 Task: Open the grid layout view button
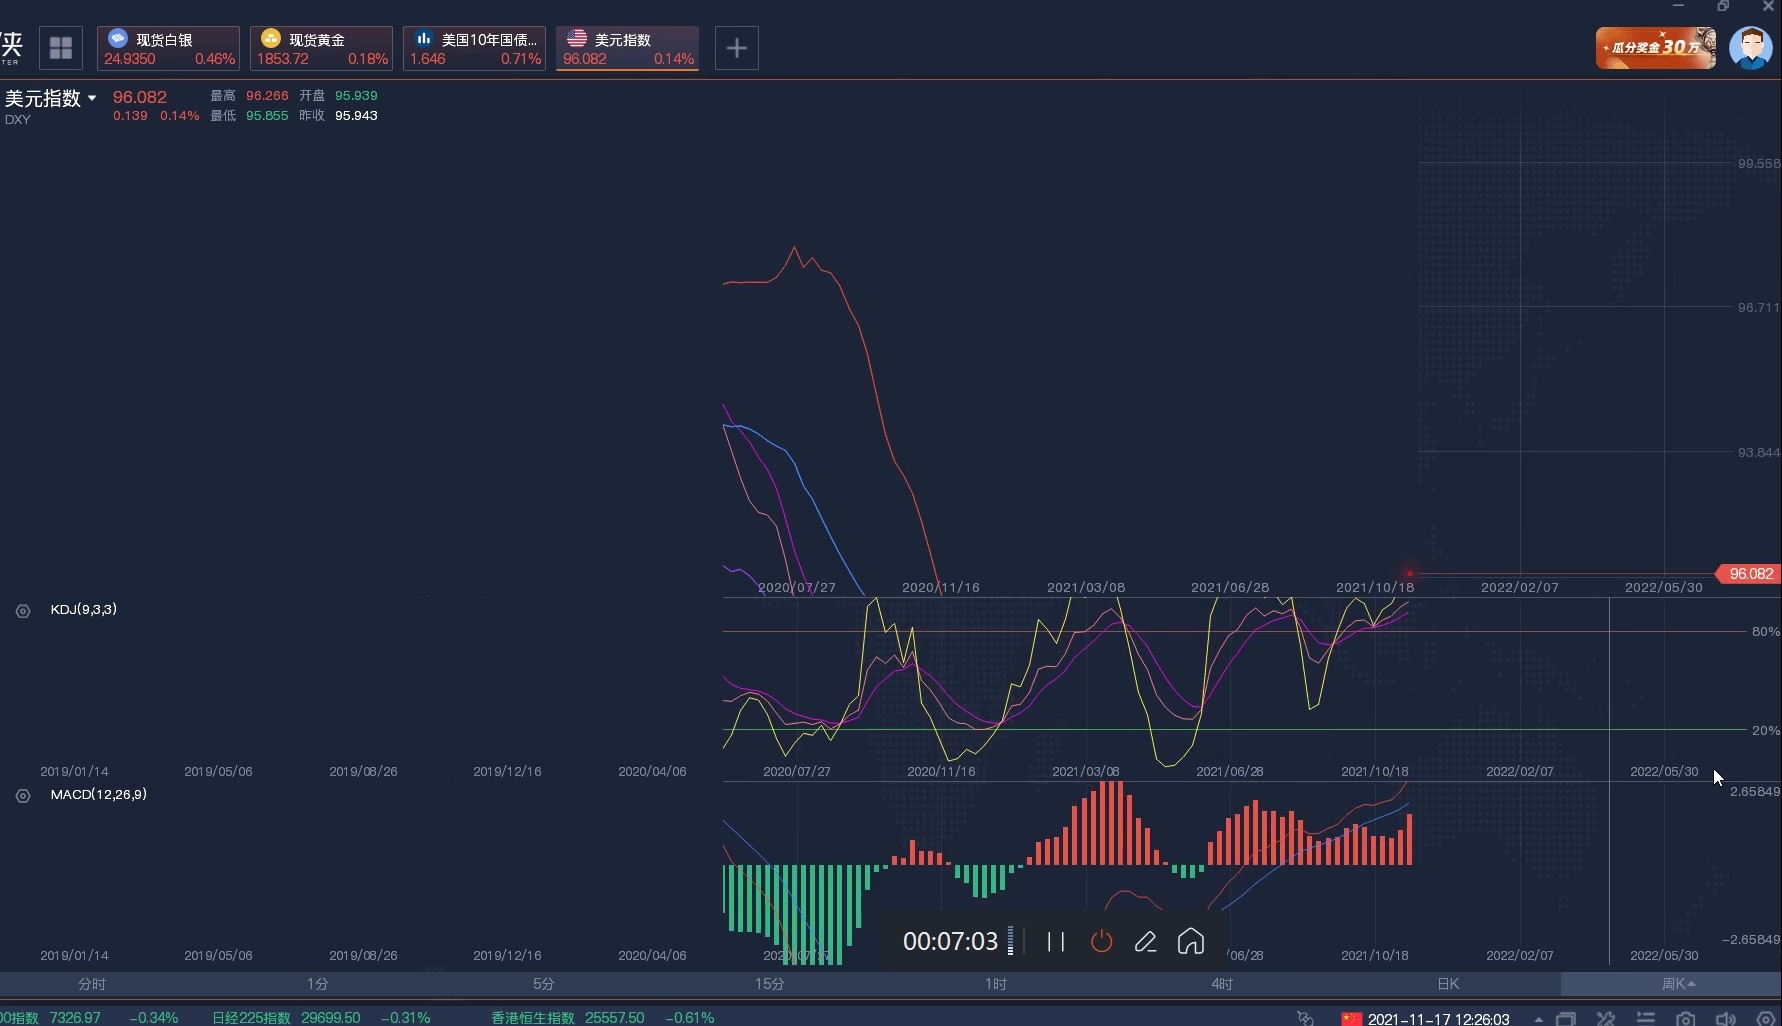(x=61, y=48)
